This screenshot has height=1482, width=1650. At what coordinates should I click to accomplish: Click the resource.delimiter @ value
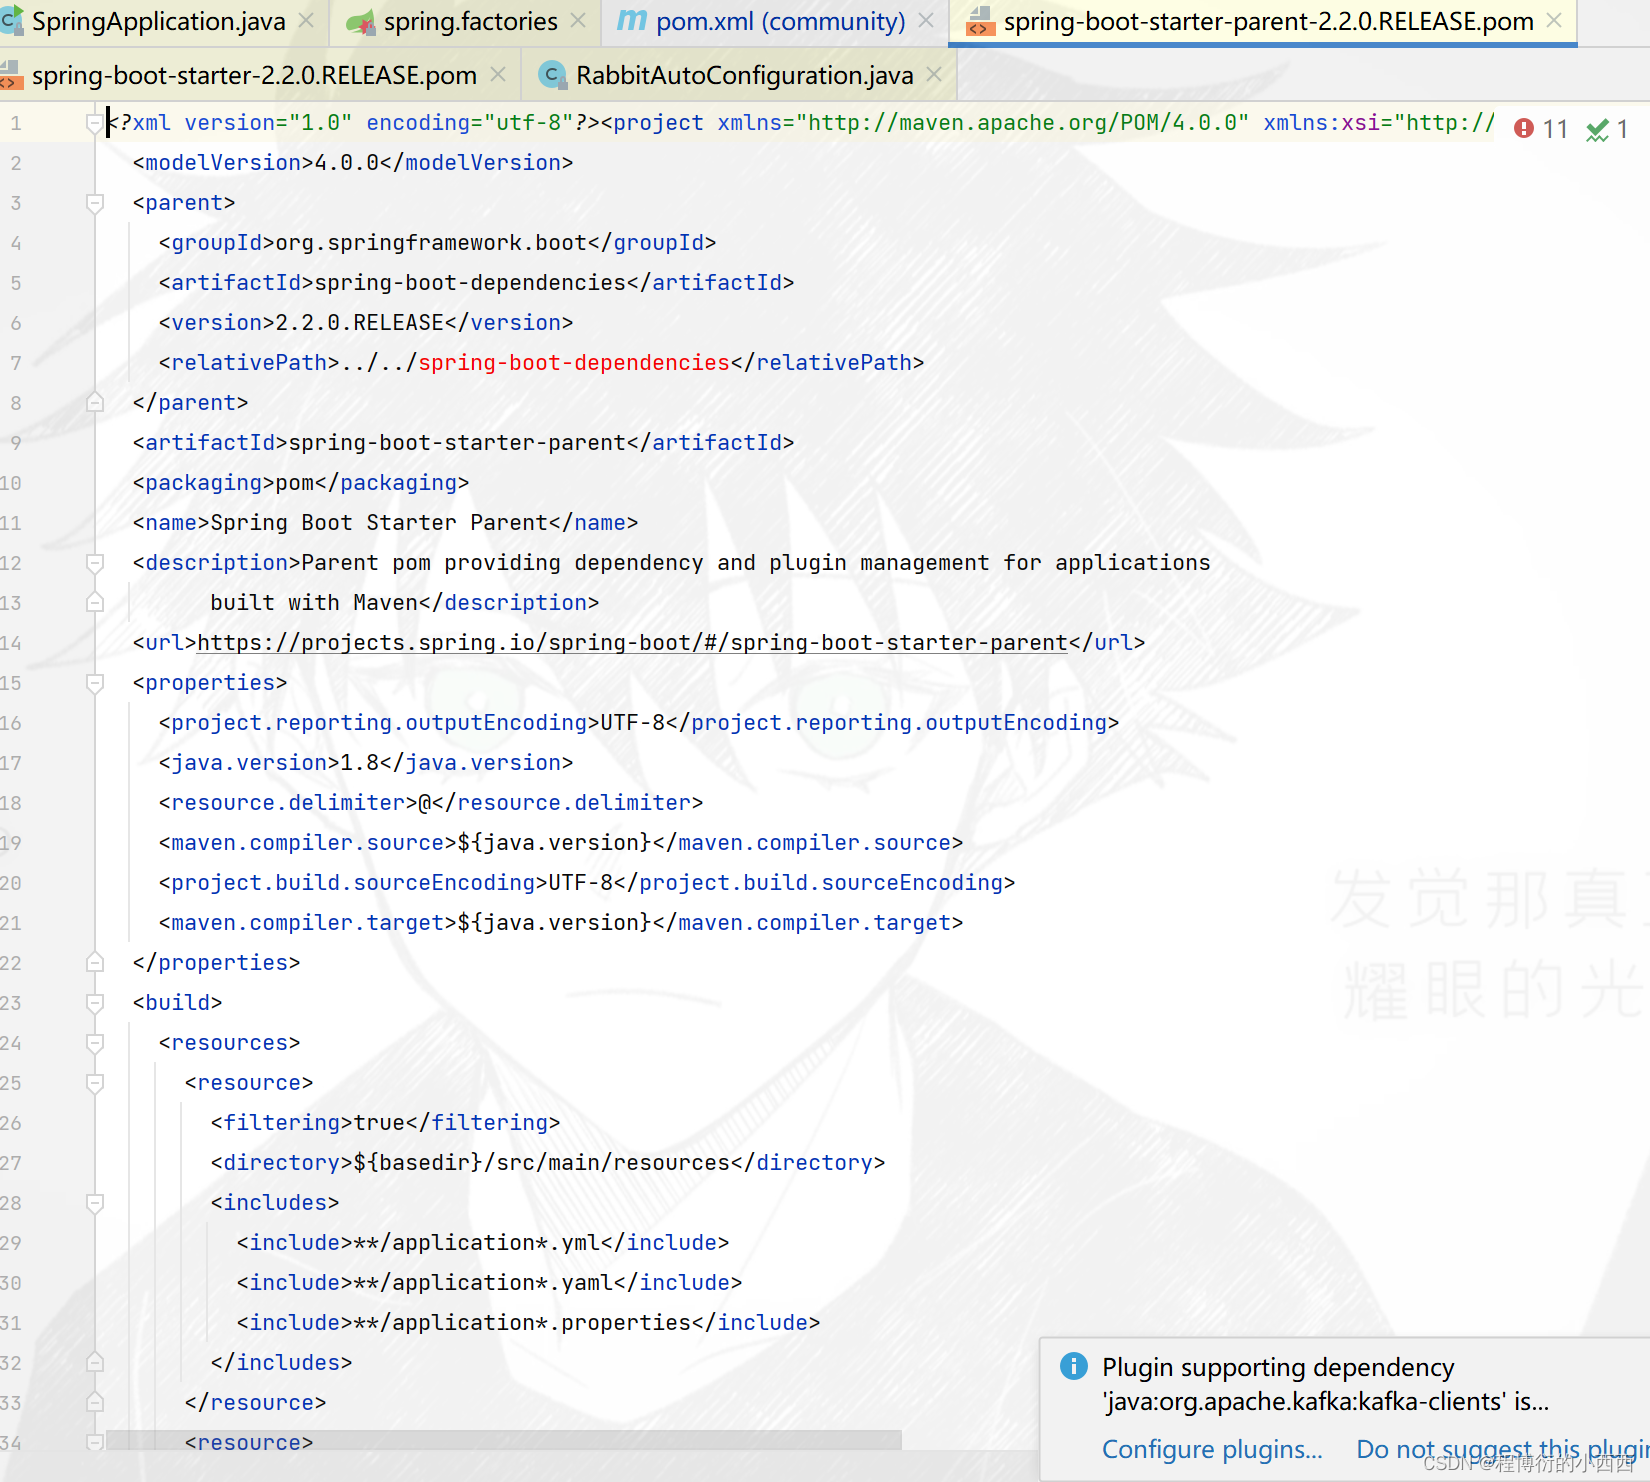point(425,803)
